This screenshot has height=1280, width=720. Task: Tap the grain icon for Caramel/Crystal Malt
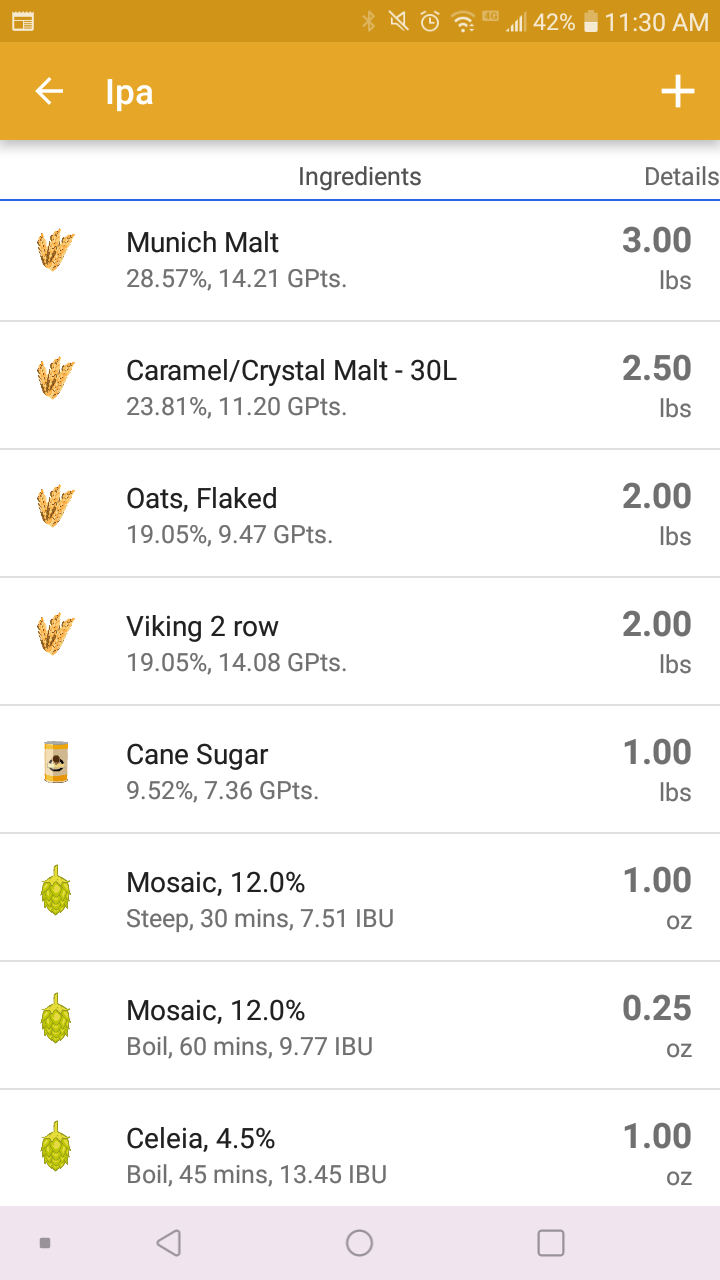(x=55, y=378)
